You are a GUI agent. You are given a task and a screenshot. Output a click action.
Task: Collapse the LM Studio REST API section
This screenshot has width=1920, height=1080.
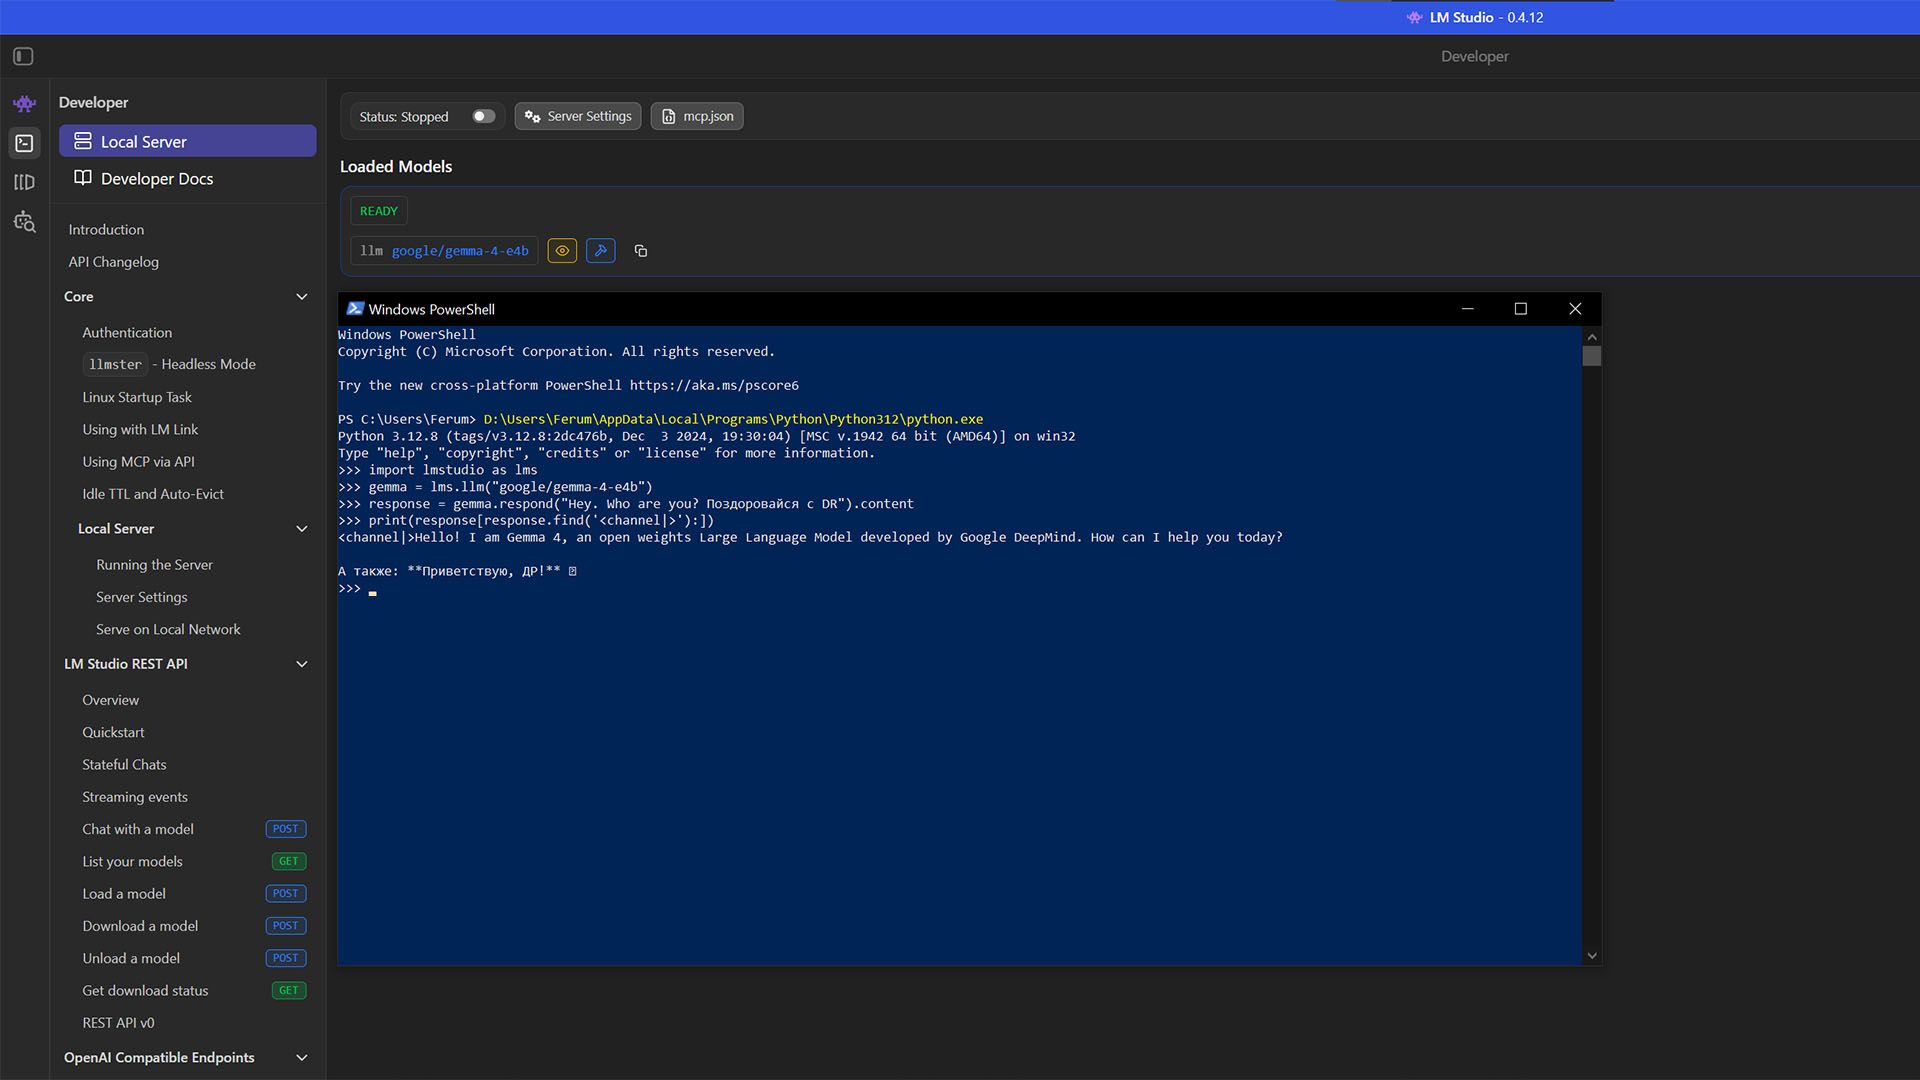[x=302, y=663]
